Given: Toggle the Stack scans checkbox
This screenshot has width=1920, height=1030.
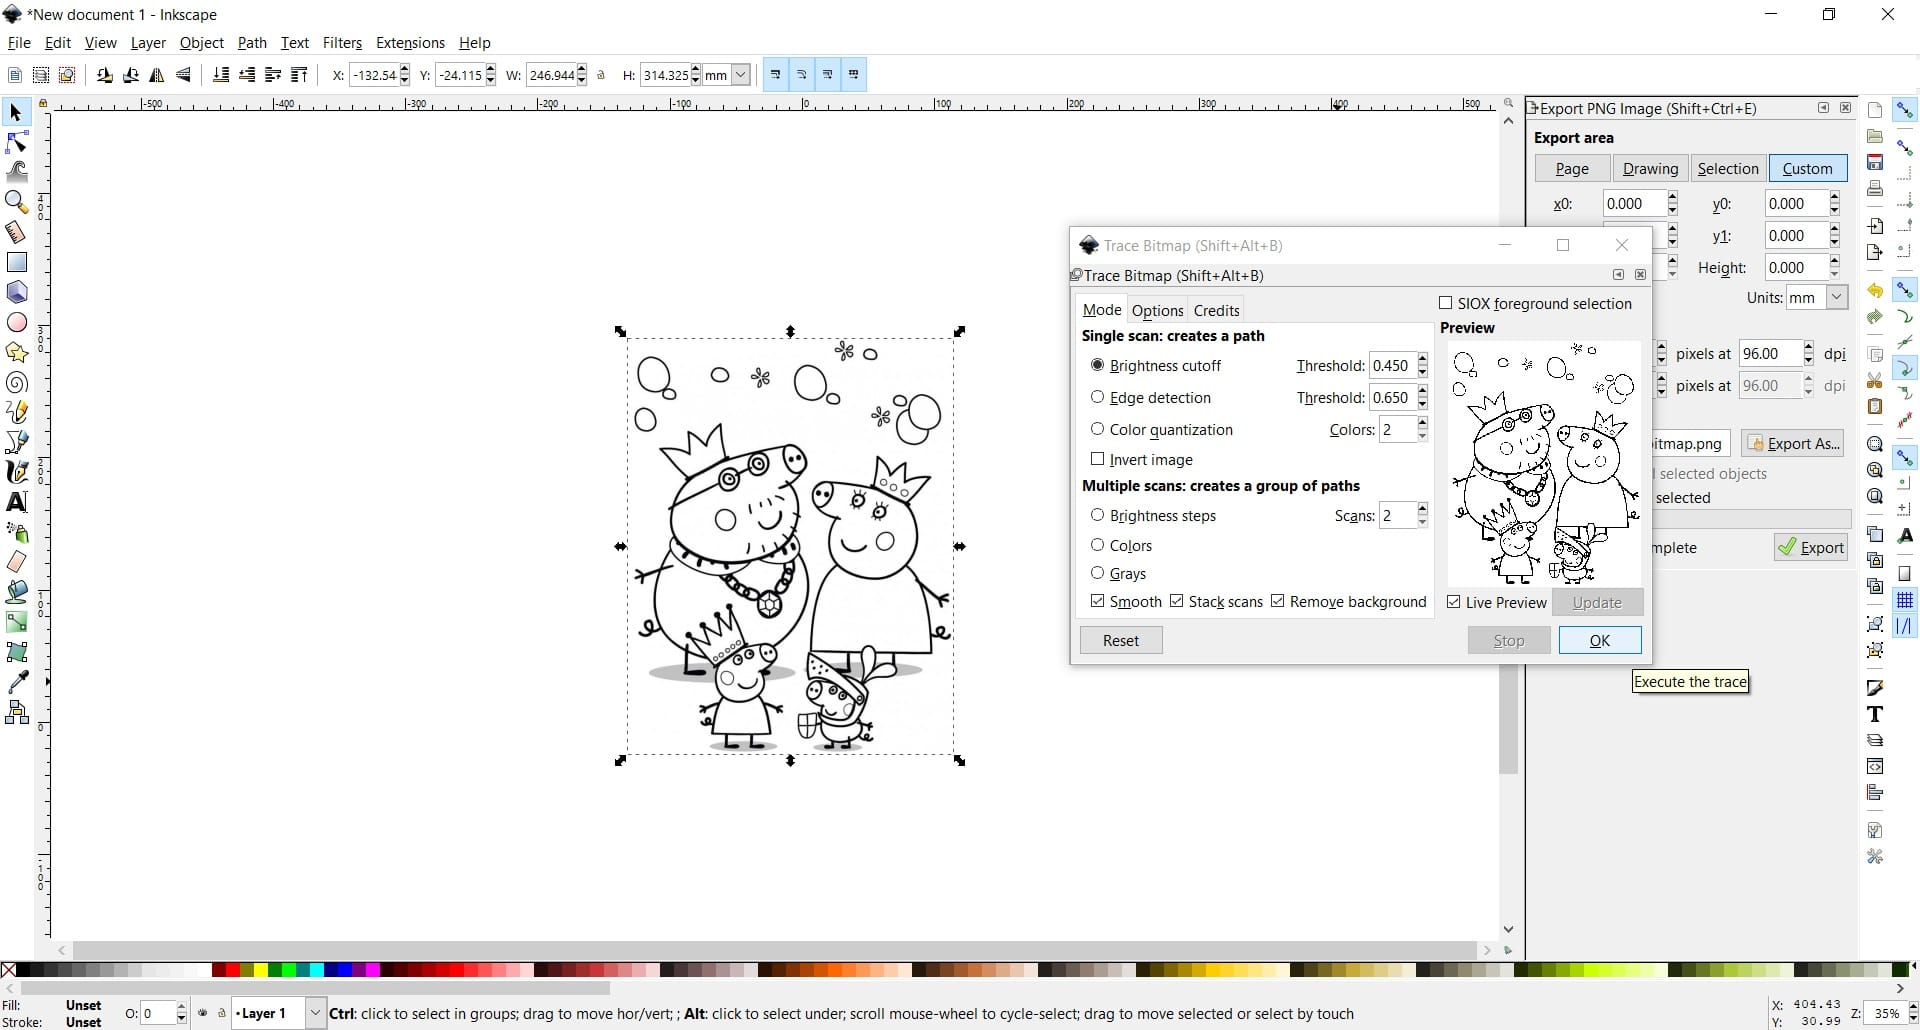Looking at the screenshot, I should point(1177,601).
